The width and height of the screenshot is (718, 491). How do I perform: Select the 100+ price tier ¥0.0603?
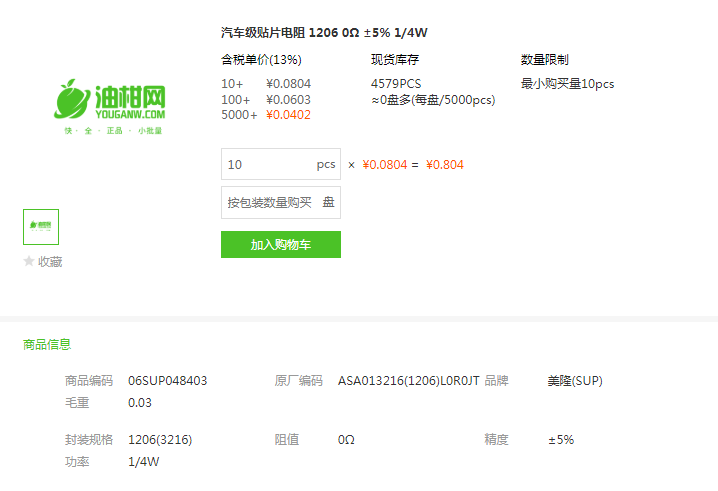266,99
